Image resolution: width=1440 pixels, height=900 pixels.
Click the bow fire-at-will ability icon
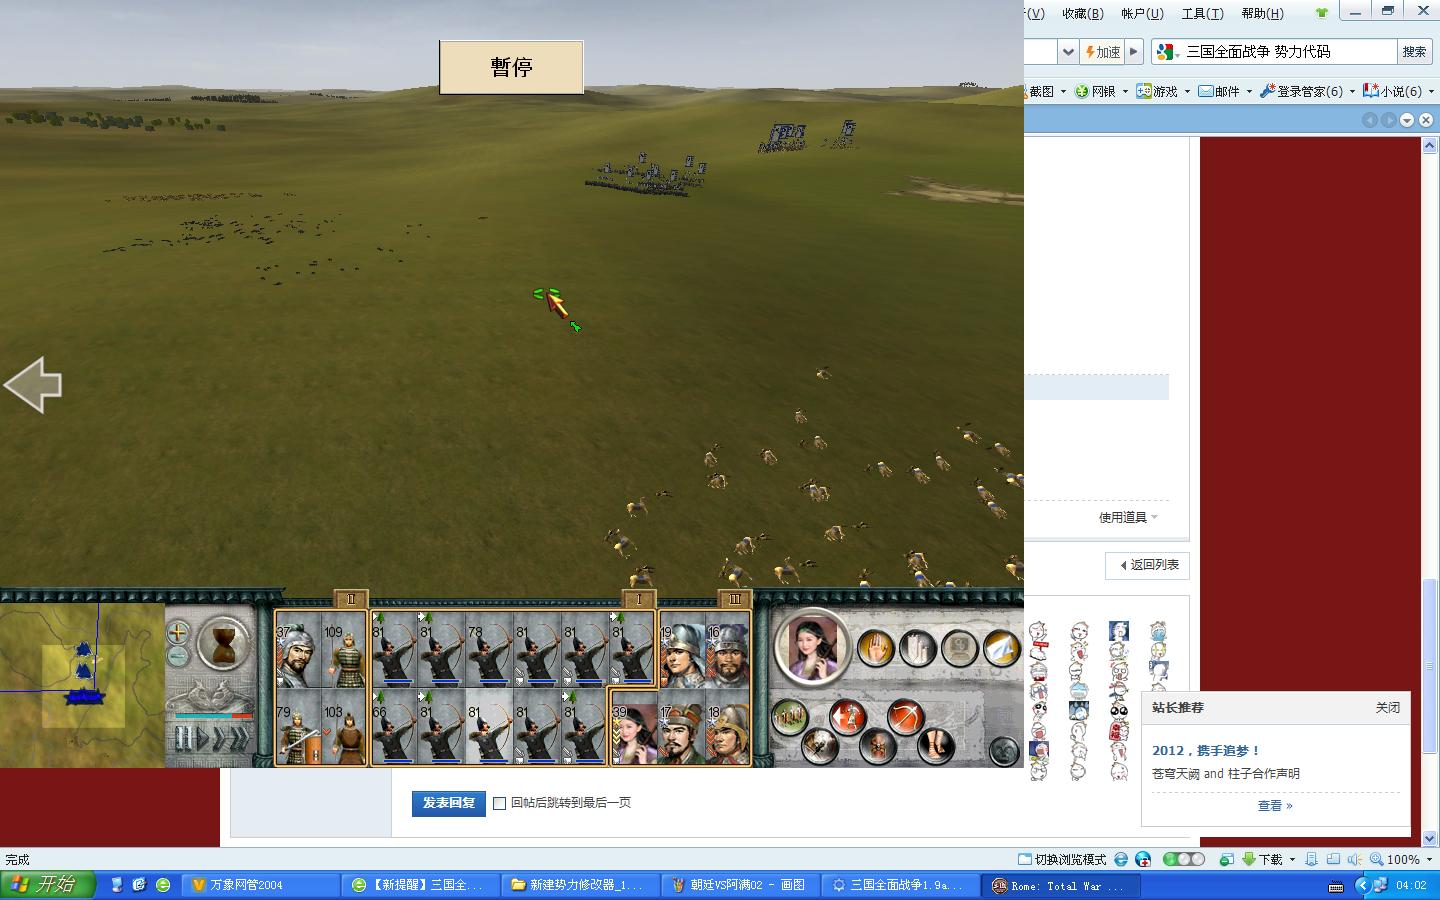pyautogui.click(x=906, y=717)
